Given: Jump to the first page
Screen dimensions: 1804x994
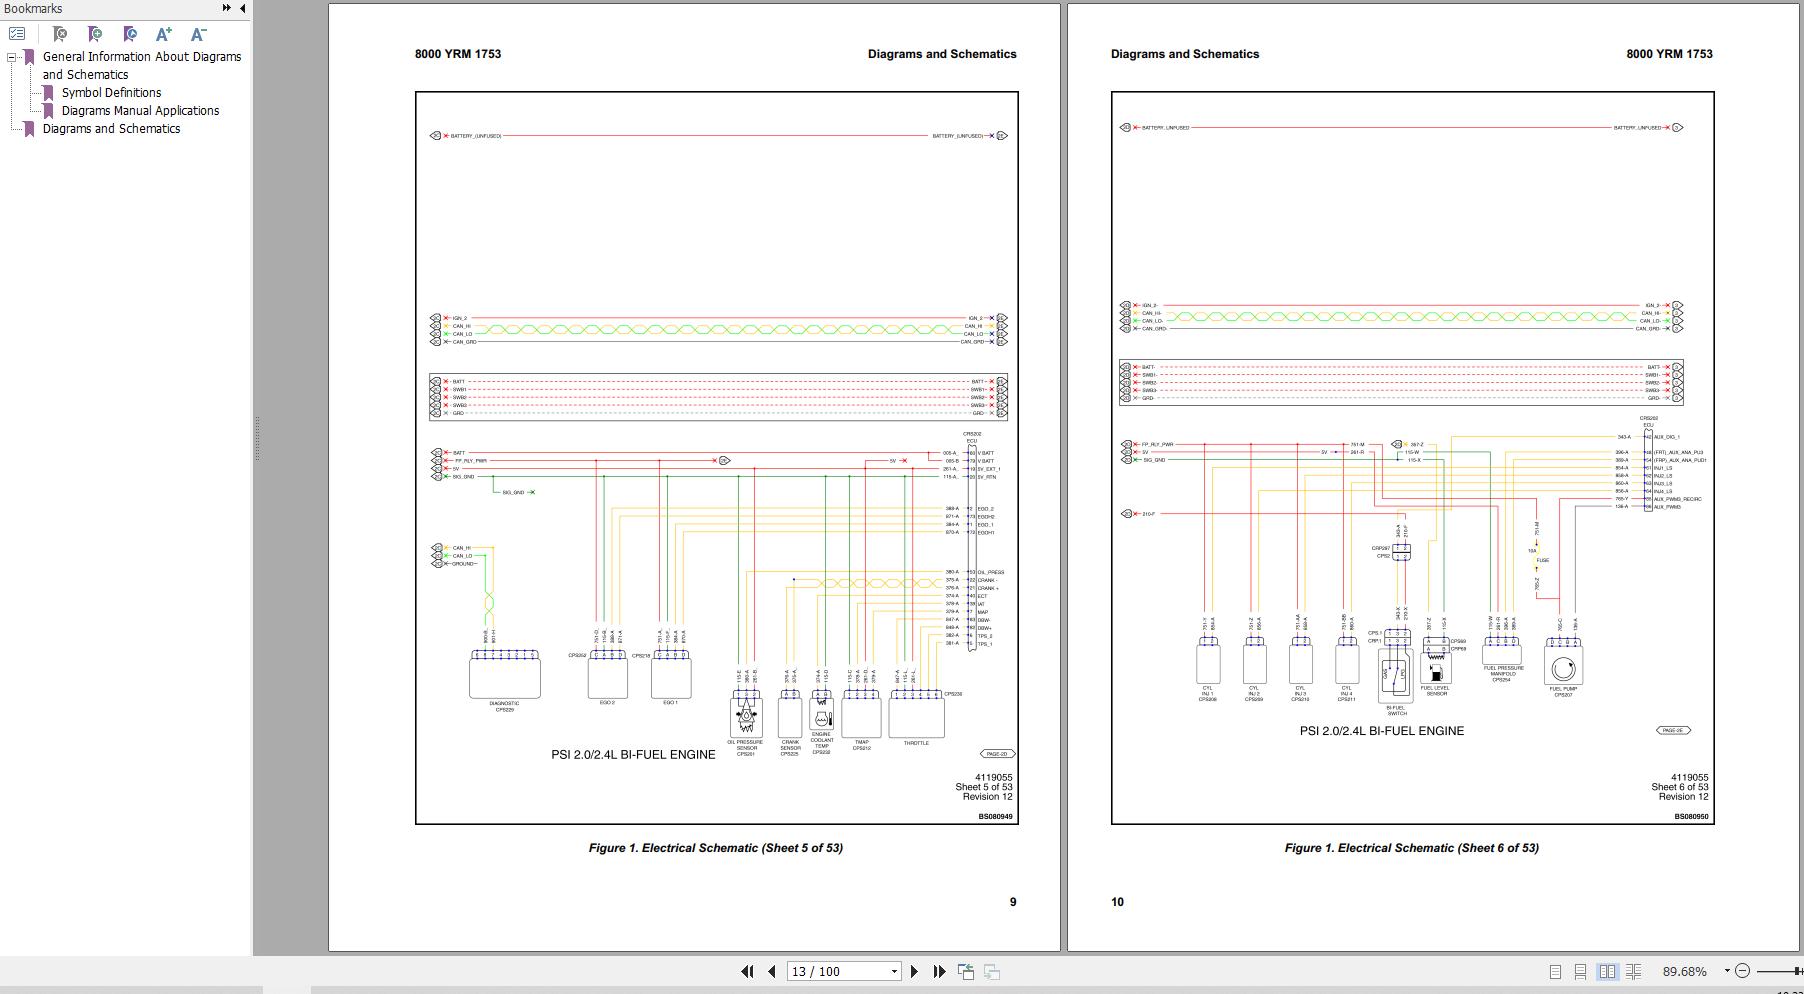Looking at the screenshot, I should coord(747,971).
